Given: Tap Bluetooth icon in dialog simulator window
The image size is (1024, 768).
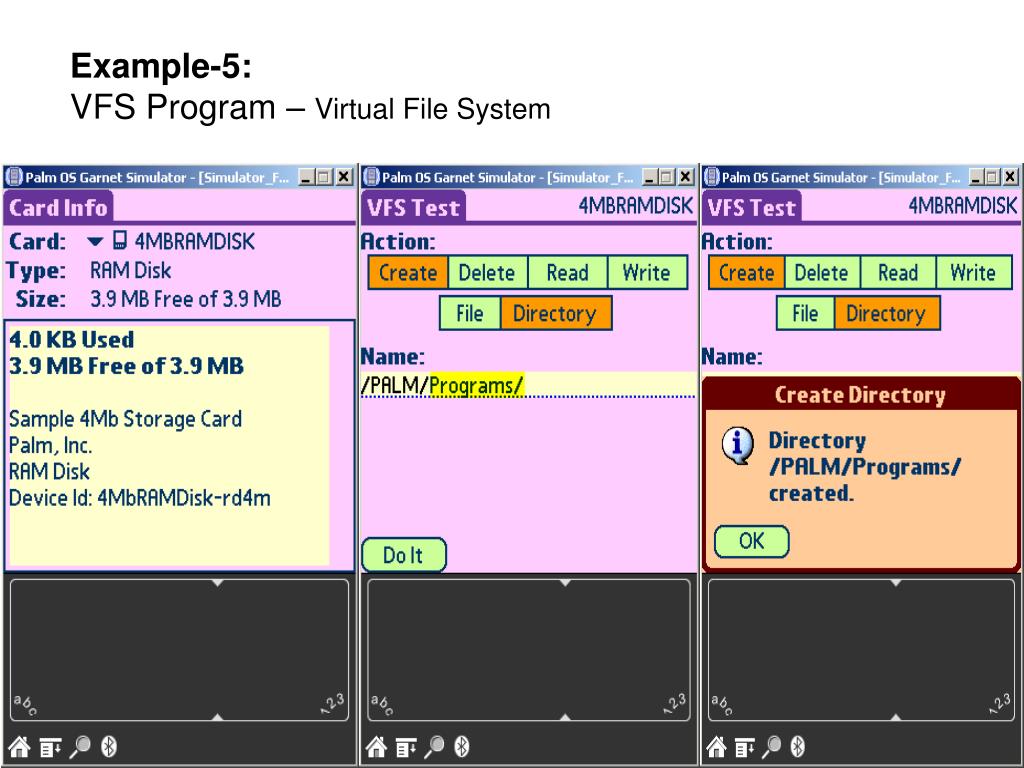Looking at the screenshot, I should coord(798,746).
